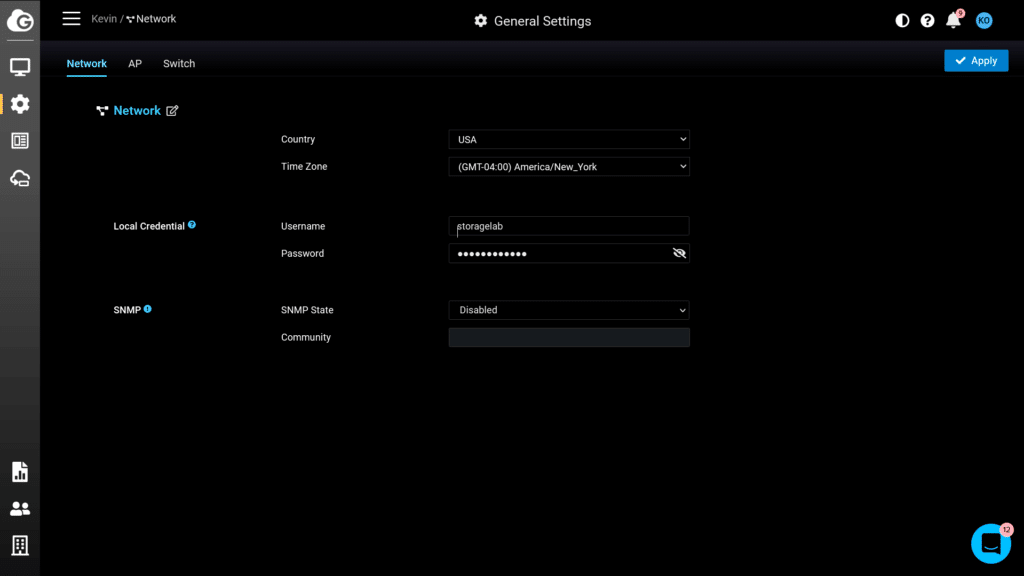Open the organization building sidebar icon
The height and width of the screenshot is (576, 1024).
[20, 545]
